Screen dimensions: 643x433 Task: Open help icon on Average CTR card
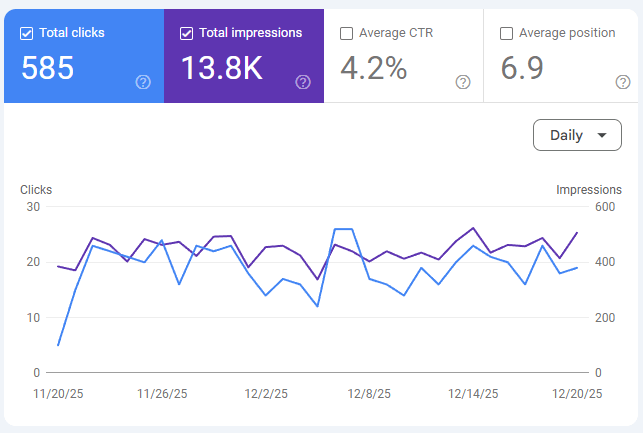[463, 82]
